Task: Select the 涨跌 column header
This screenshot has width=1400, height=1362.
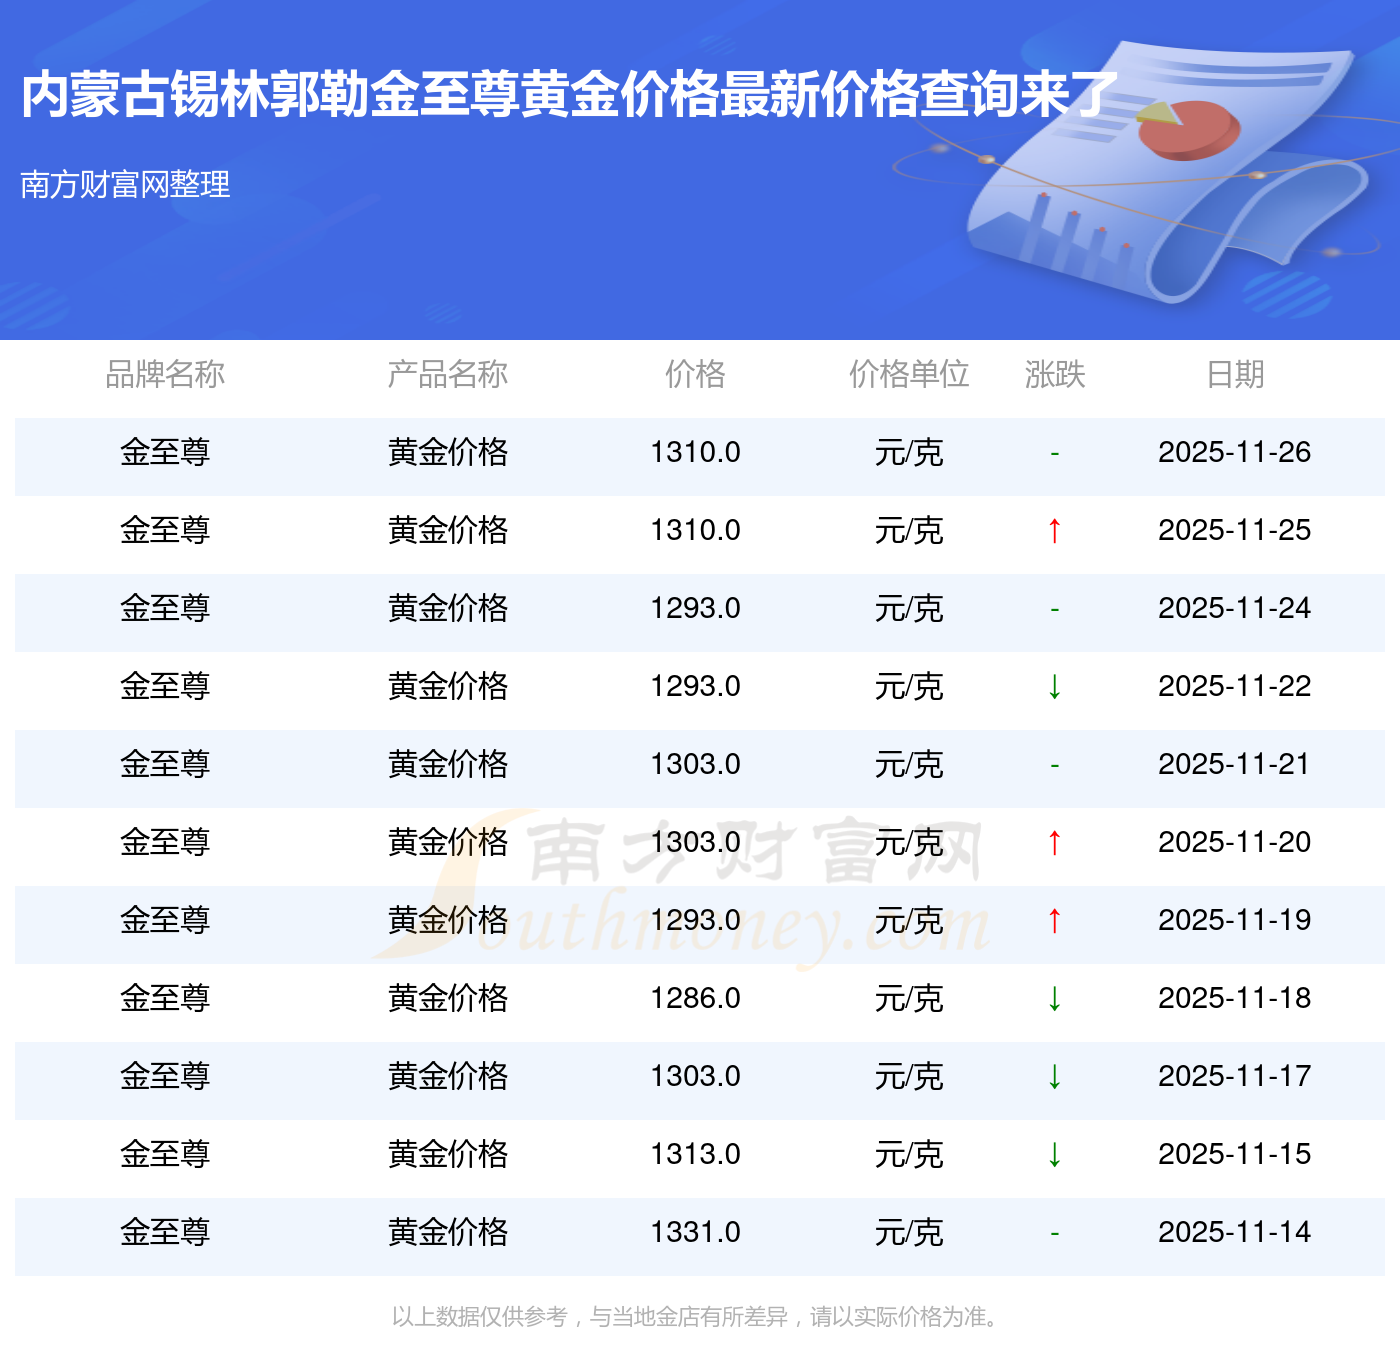Action: (1054, 375)
